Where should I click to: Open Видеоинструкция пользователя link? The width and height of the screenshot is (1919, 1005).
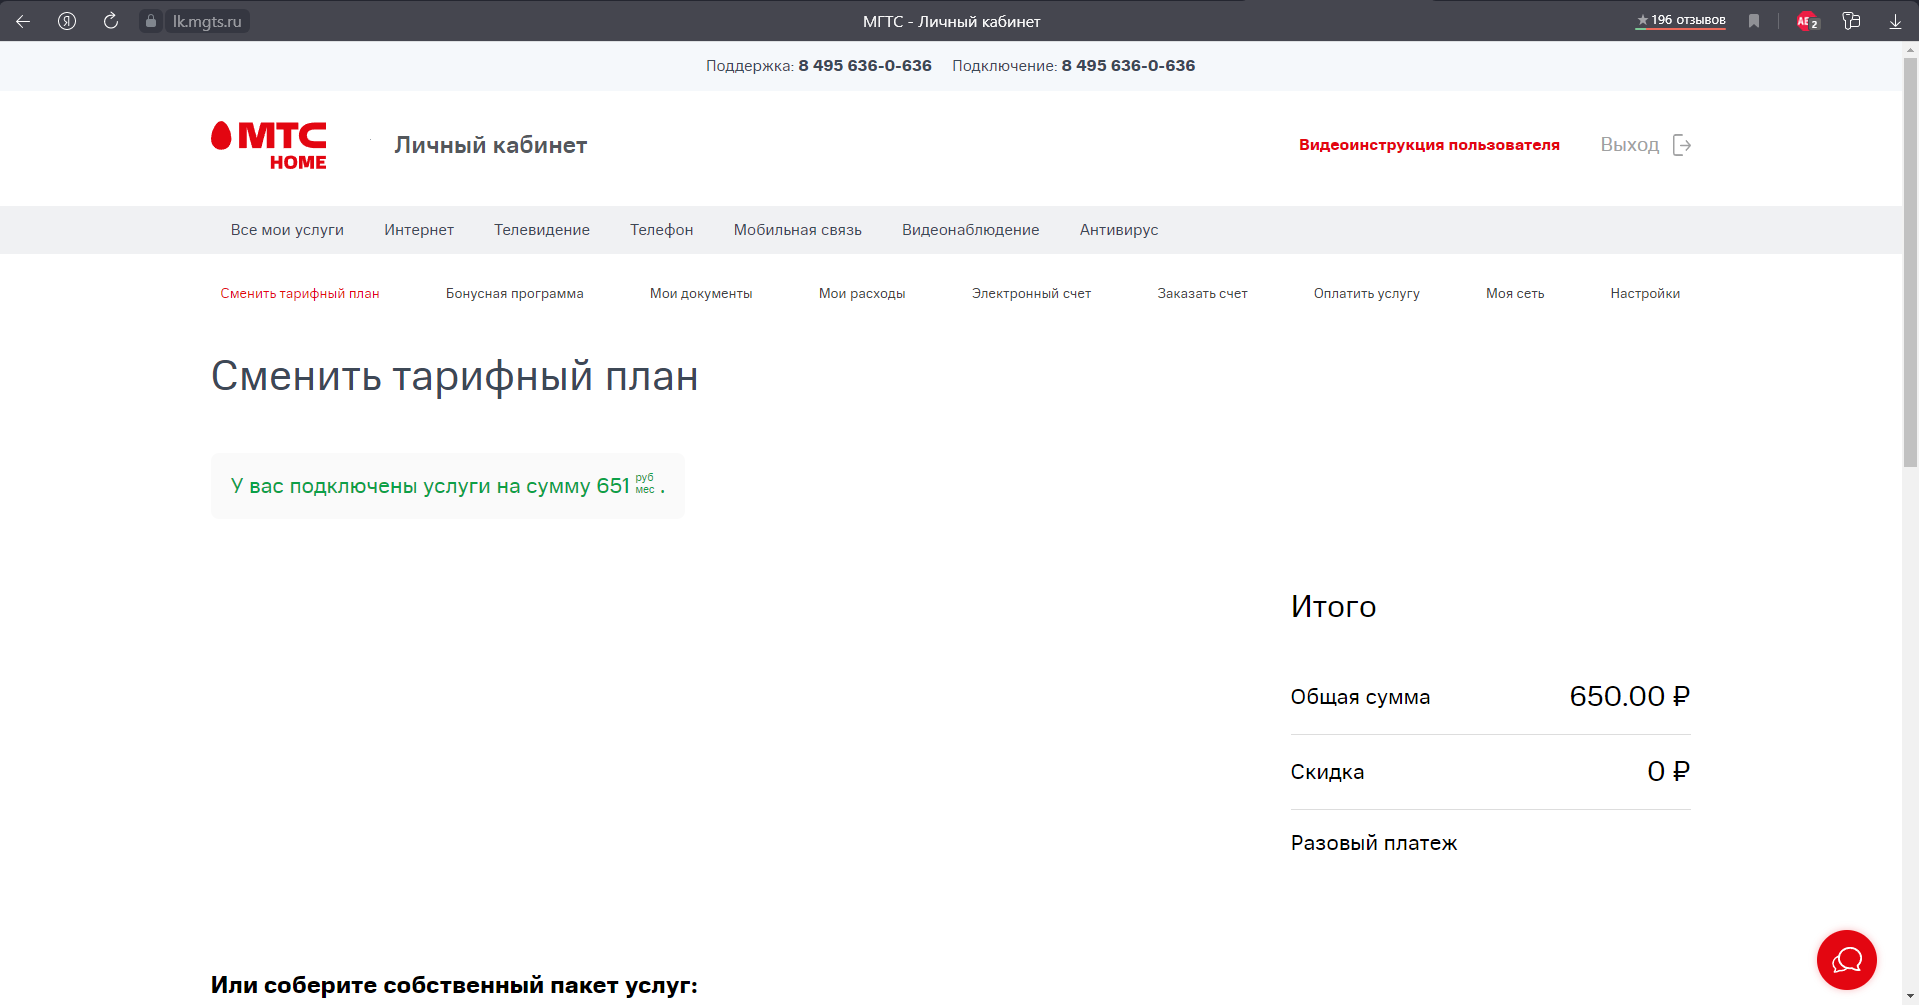click(1429, 145)
